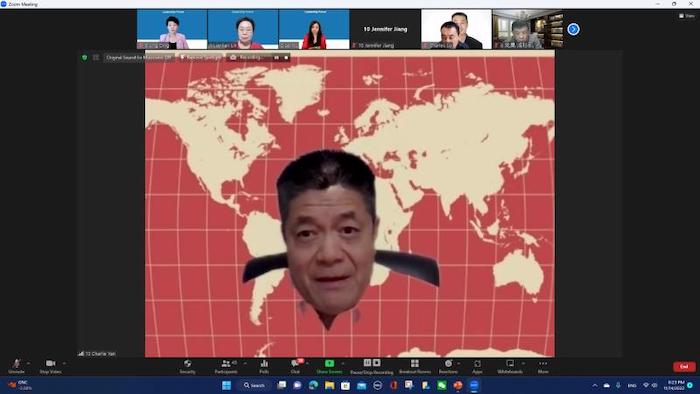The width and height of the screenshot is (700, 394).
Task: Open Breakout Rooms
Action: click(415, 364)
